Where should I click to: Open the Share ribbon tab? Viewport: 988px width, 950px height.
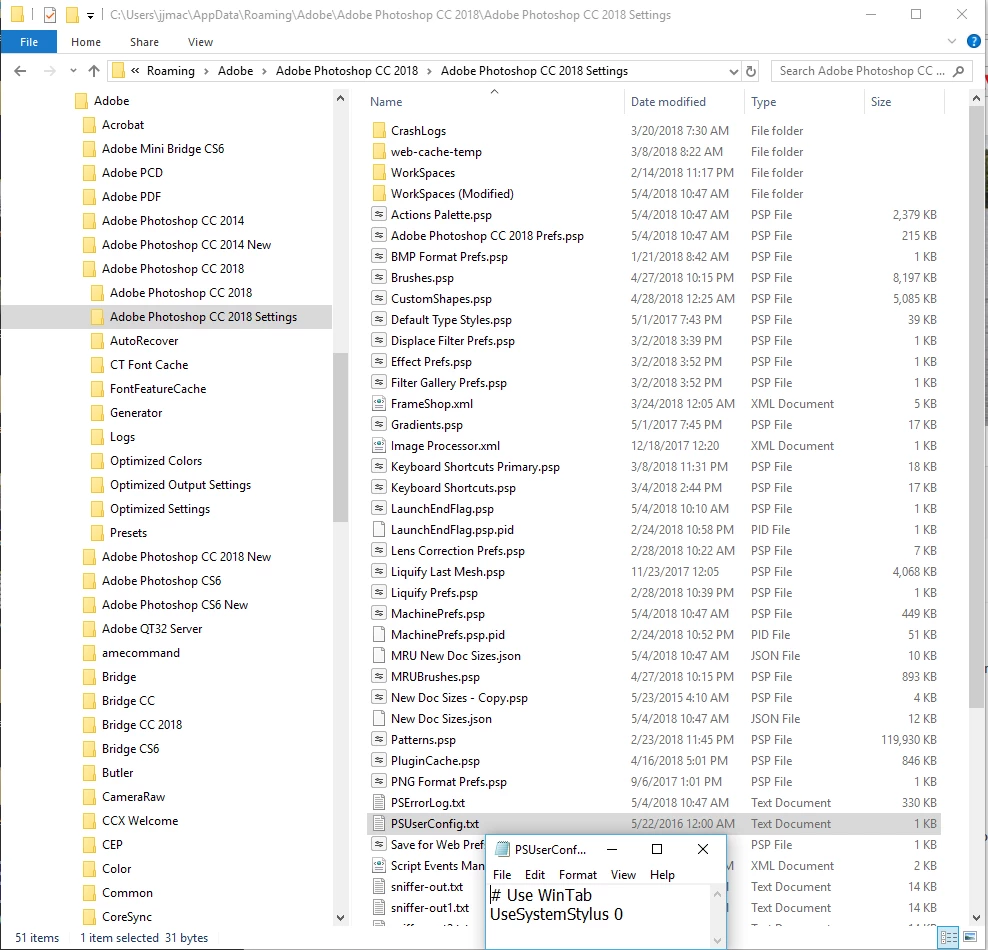pyautogui.click(x=144, y=42)
